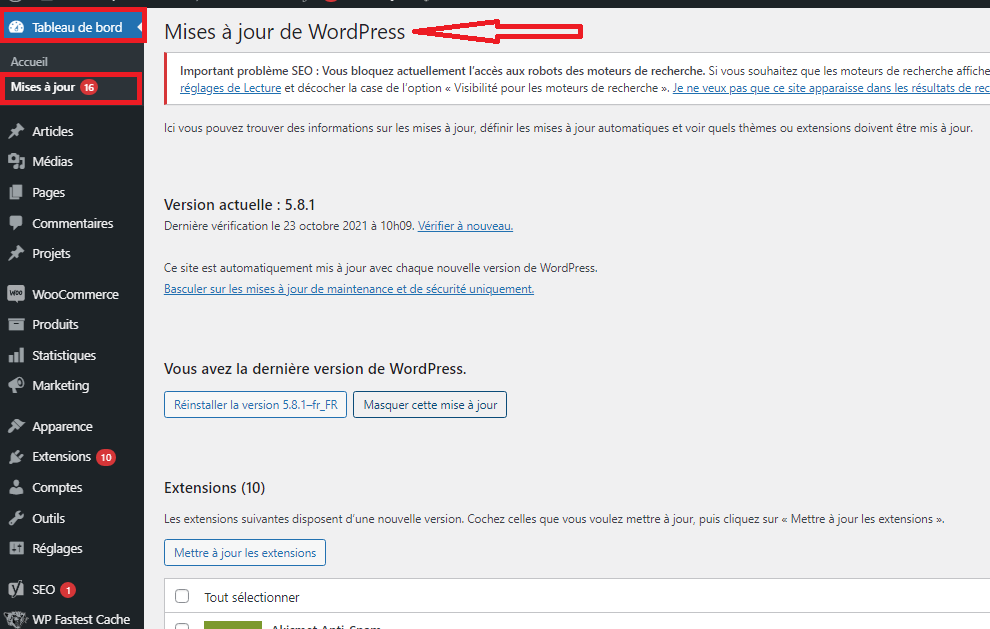Open the Commentaires menu

click(x=72, y=223)
